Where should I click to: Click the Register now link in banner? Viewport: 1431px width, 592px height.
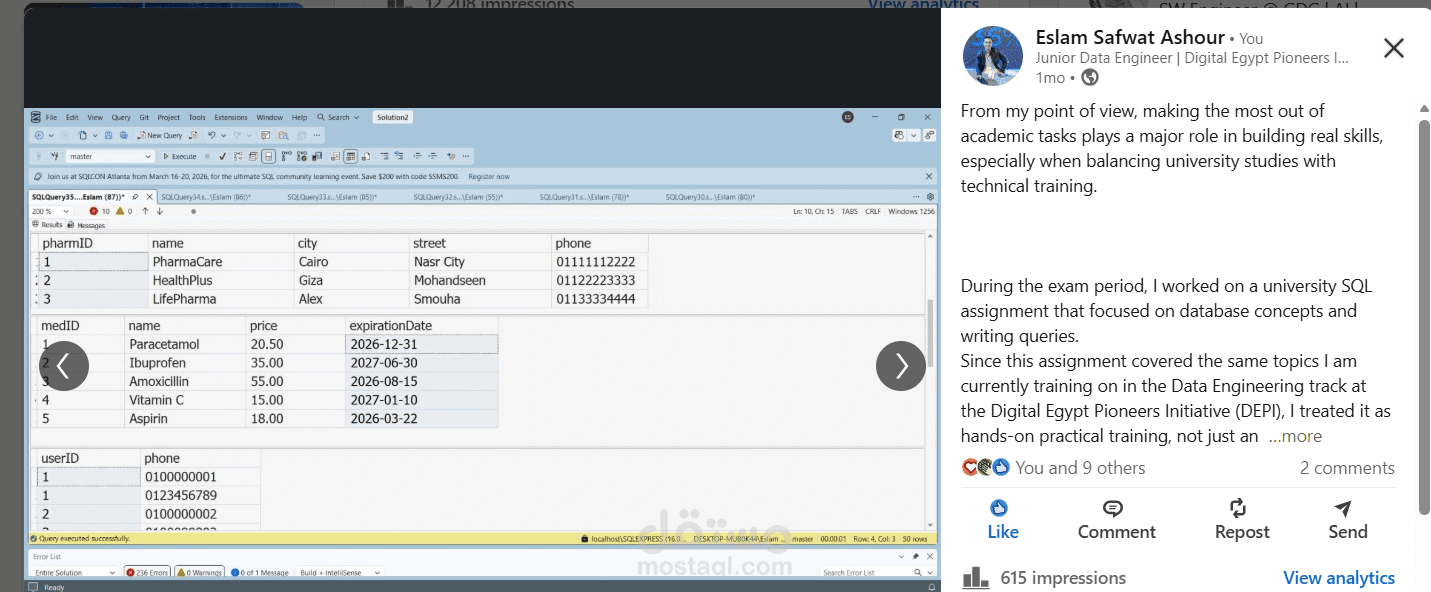click(x=489, y=176)
